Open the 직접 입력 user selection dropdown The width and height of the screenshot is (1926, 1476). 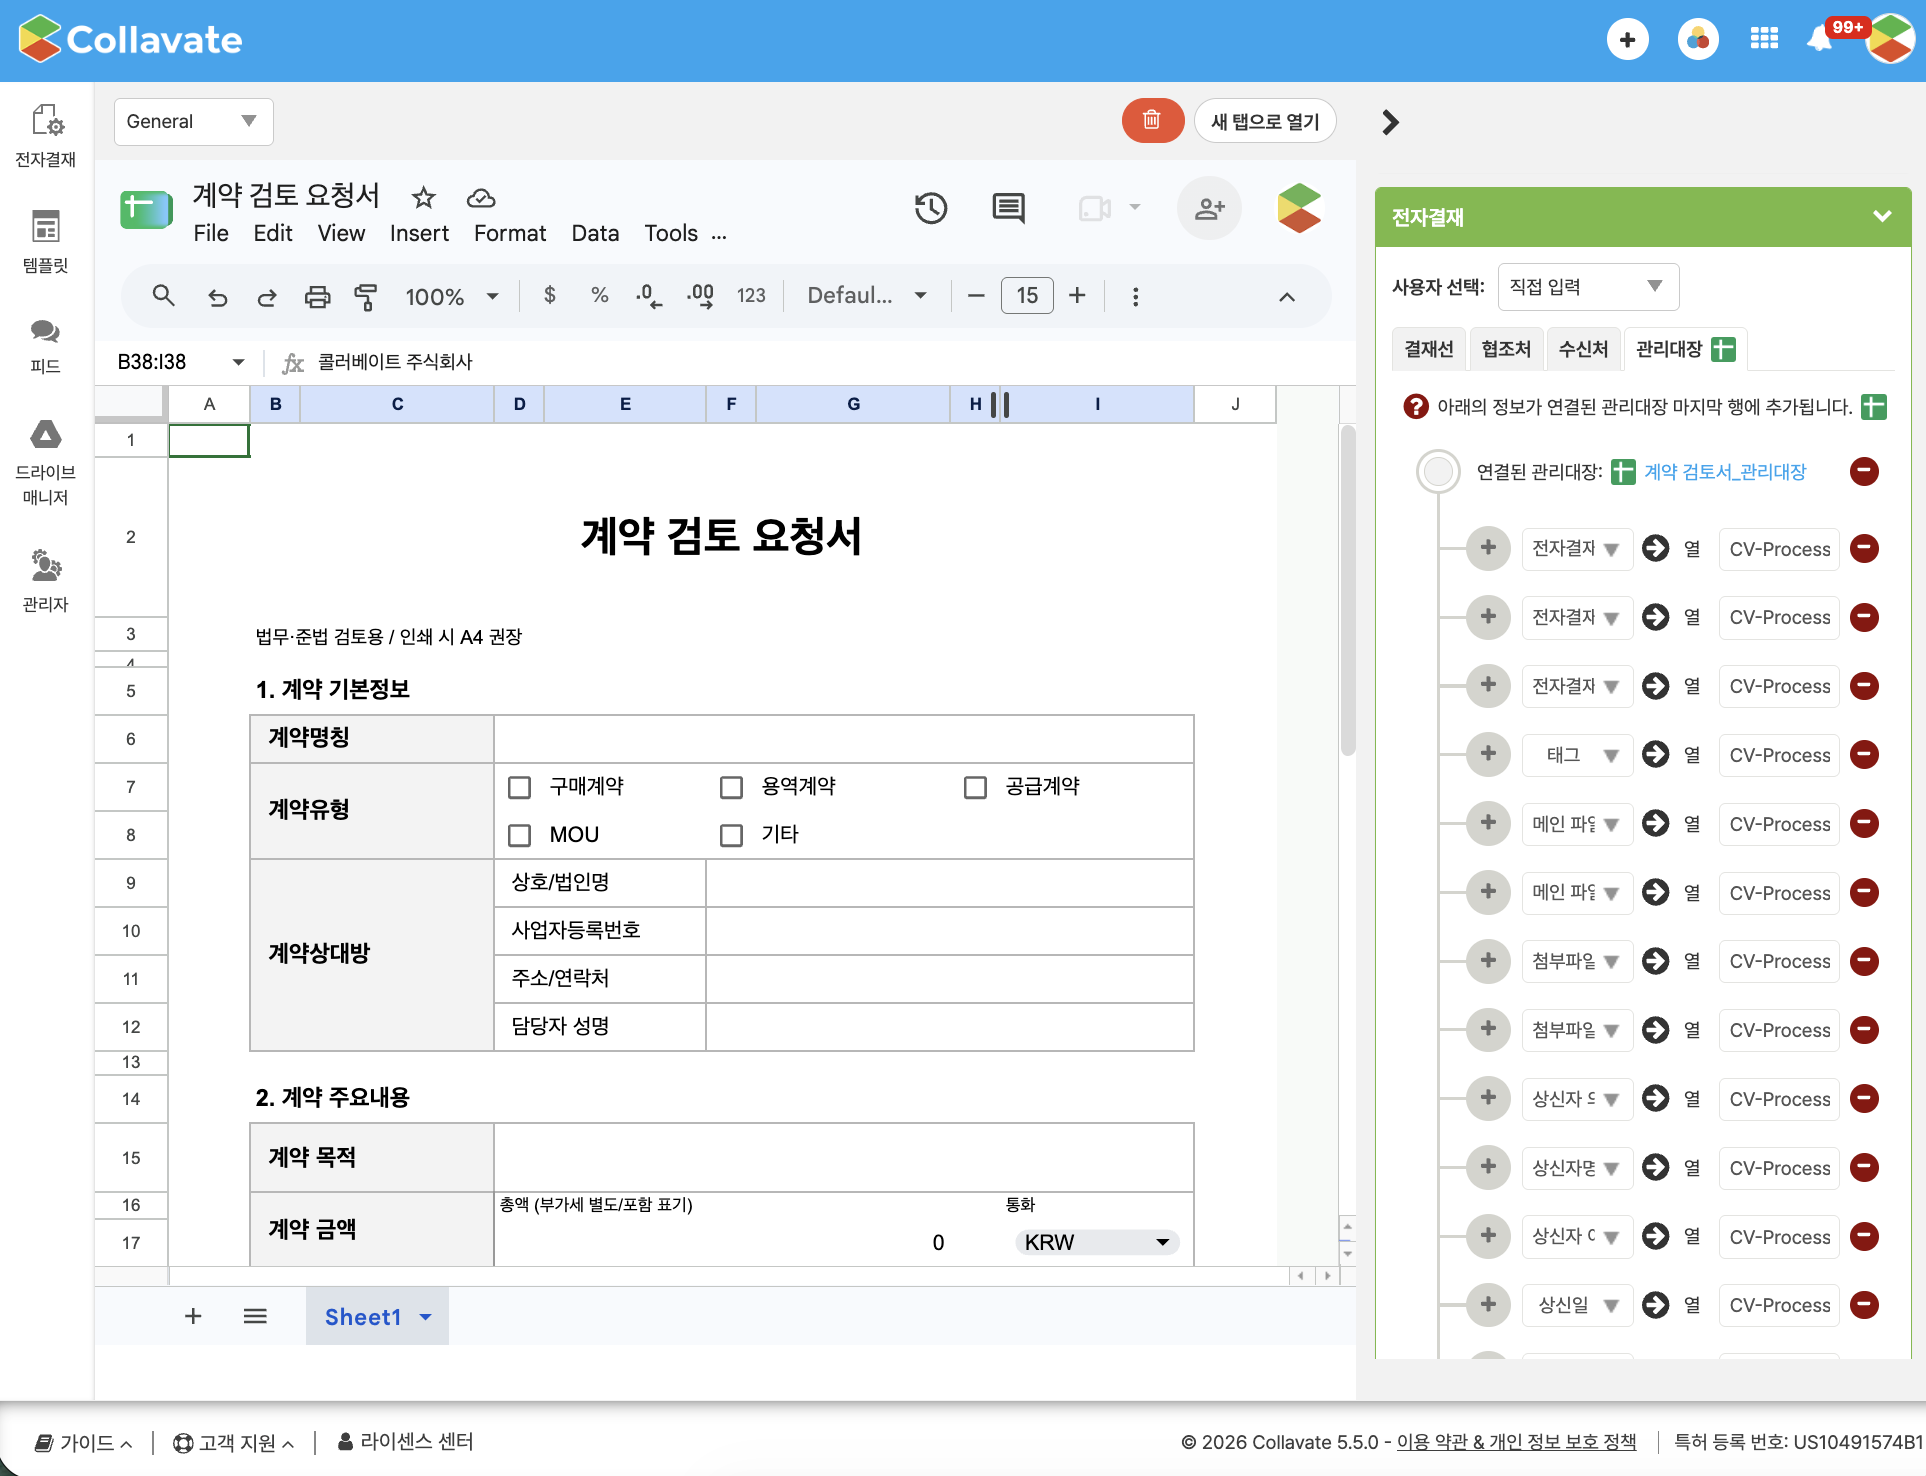click(1587, 287)
